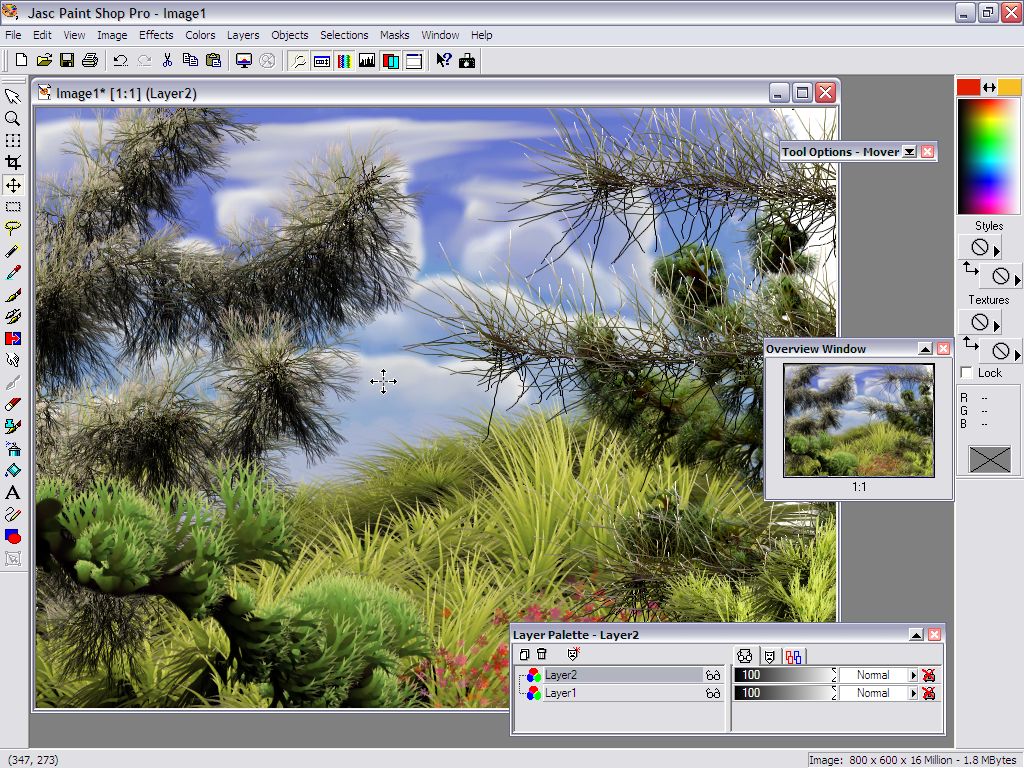Roll up the Overview Window palette
1024x768 pixels.
click(925, 349)
